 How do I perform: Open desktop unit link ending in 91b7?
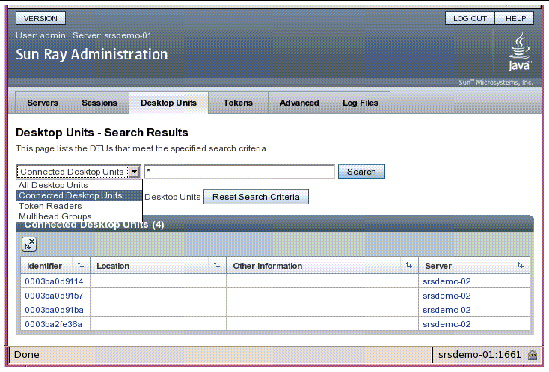[54, 296]
